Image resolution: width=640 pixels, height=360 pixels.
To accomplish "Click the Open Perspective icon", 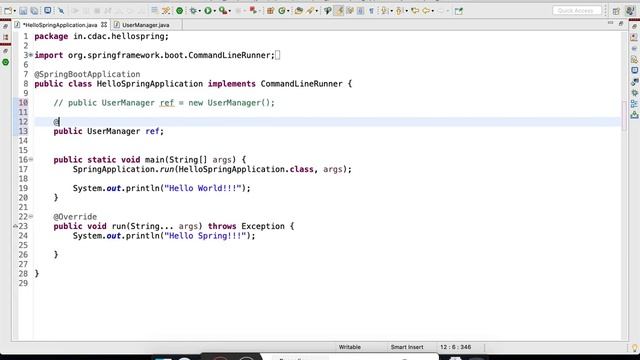I will click(616, 11).
